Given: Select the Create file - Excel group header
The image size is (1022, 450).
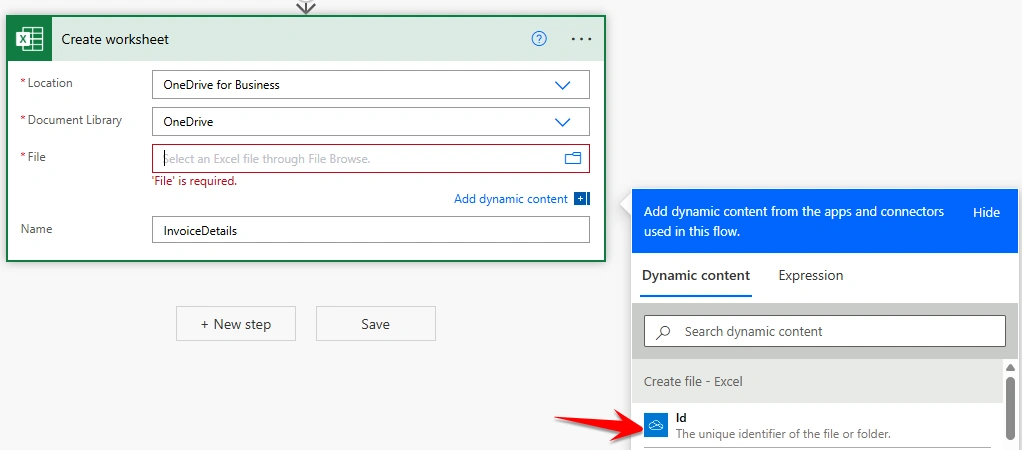Looking at the screenshot, I should coord(817,381).
